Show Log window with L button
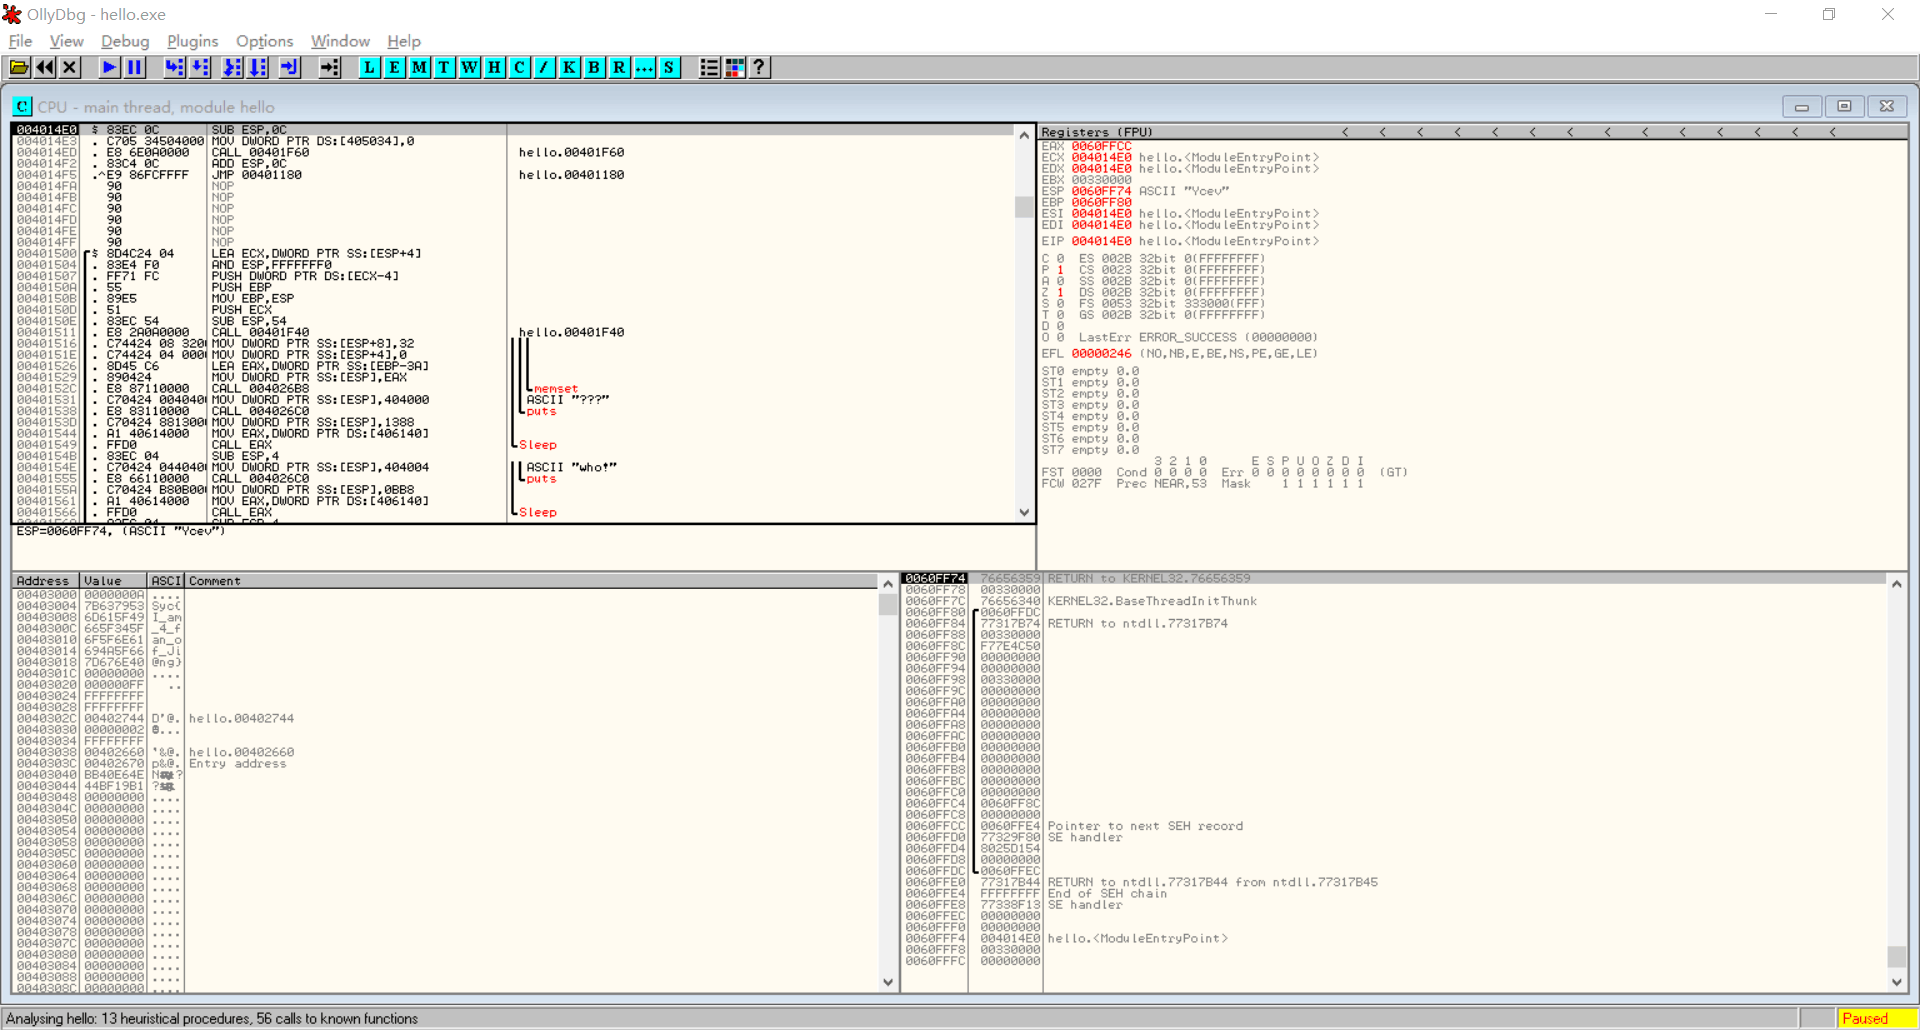The height and width of the screenshot is (1030, 1920). click(x=369, y=67)
